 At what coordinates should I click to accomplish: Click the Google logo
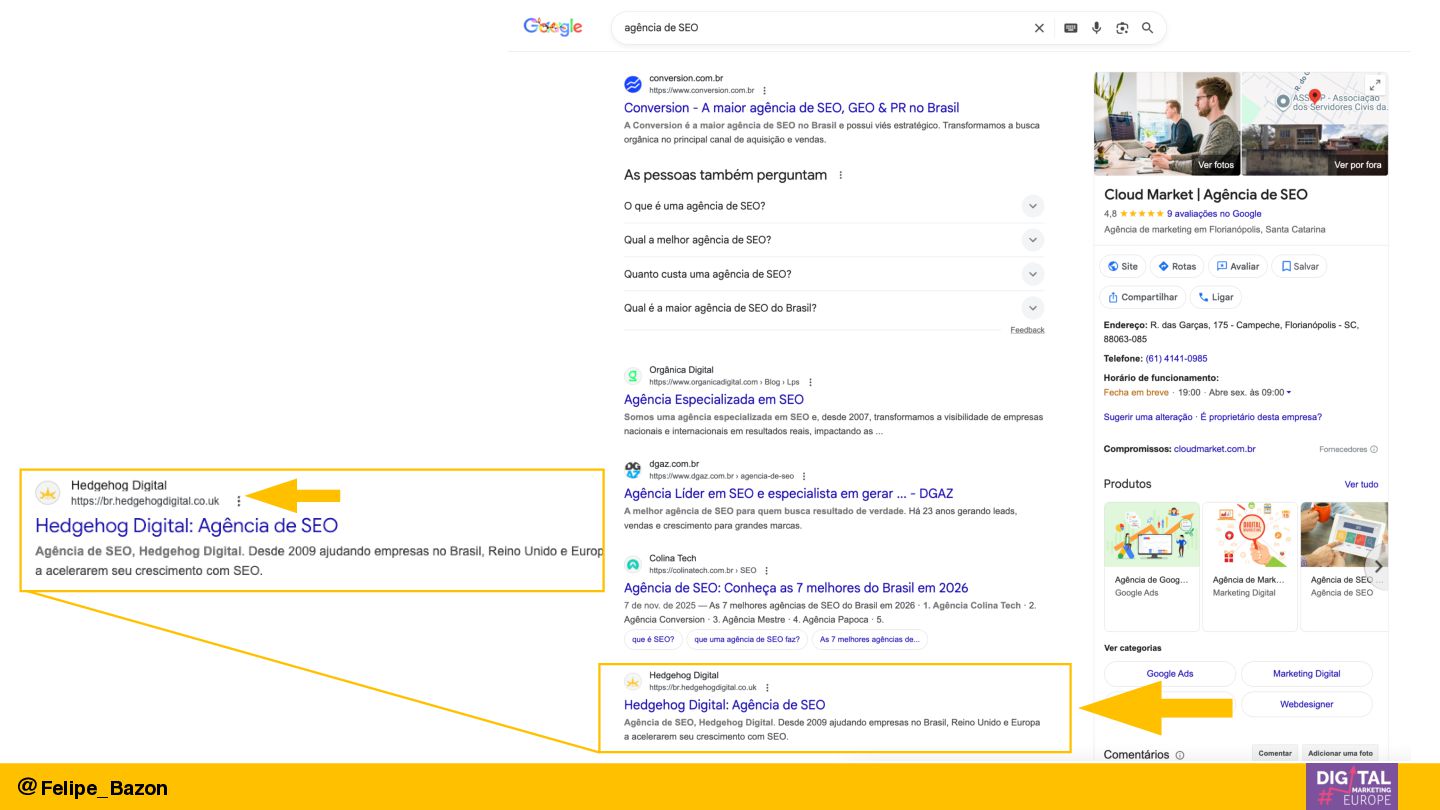coord(553,27)
